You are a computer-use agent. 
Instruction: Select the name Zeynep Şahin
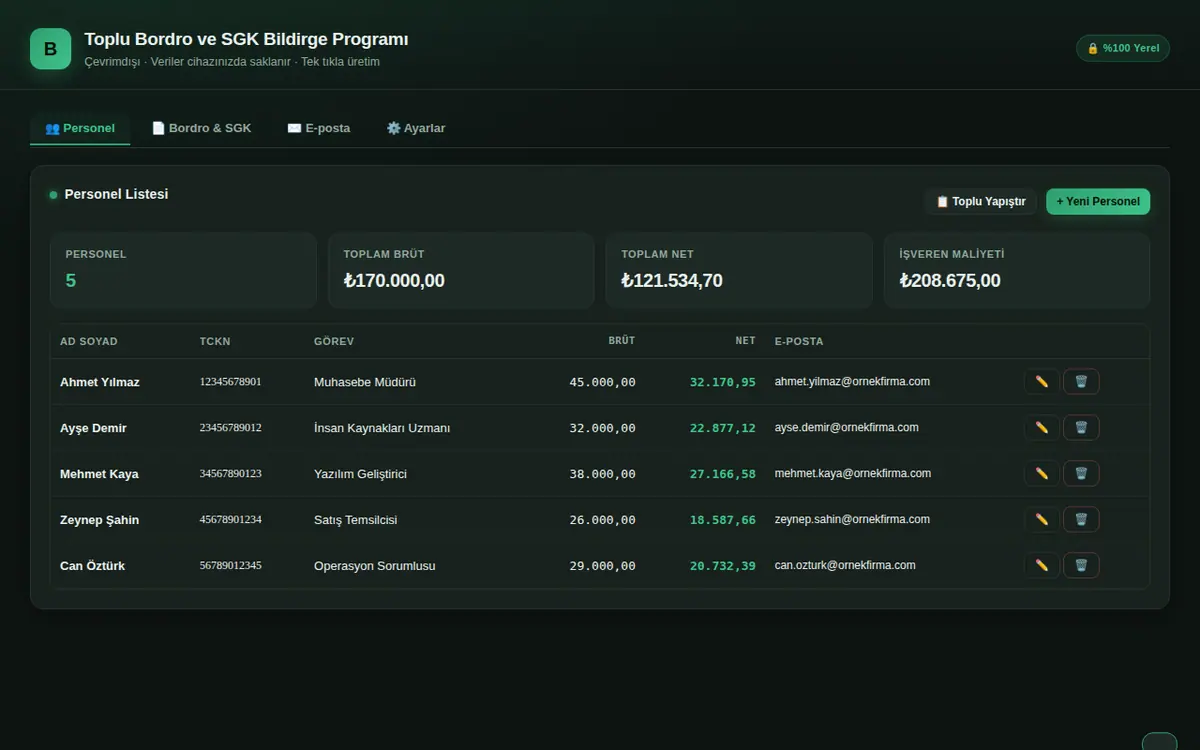coord(100,520)
